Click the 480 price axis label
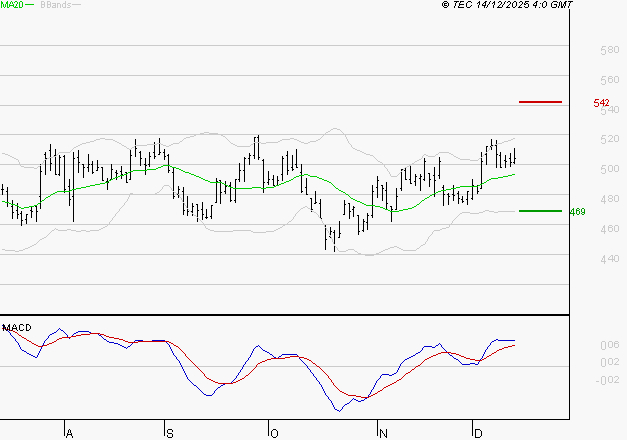The image size is (627, 440). coord(610,199)
